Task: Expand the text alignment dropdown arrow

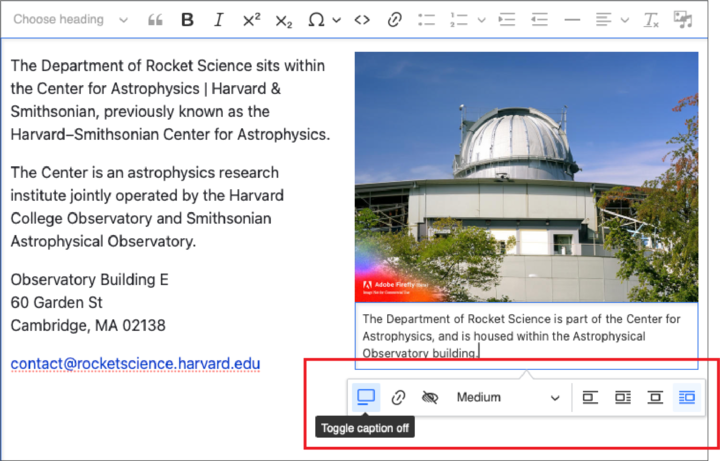Action: [x=624, y=20]
